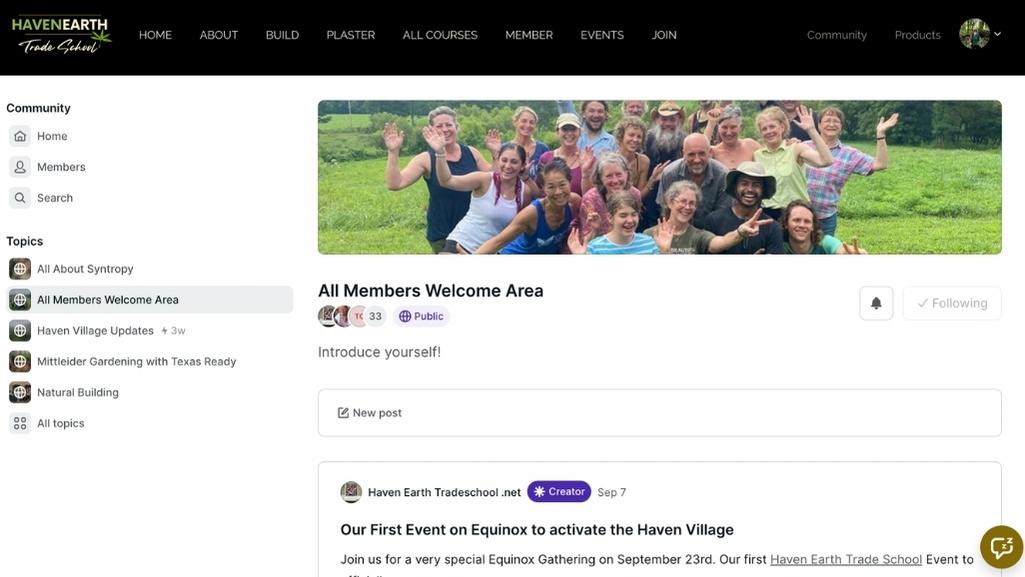Click the New post input box
1025x577 pixels.
659,413
